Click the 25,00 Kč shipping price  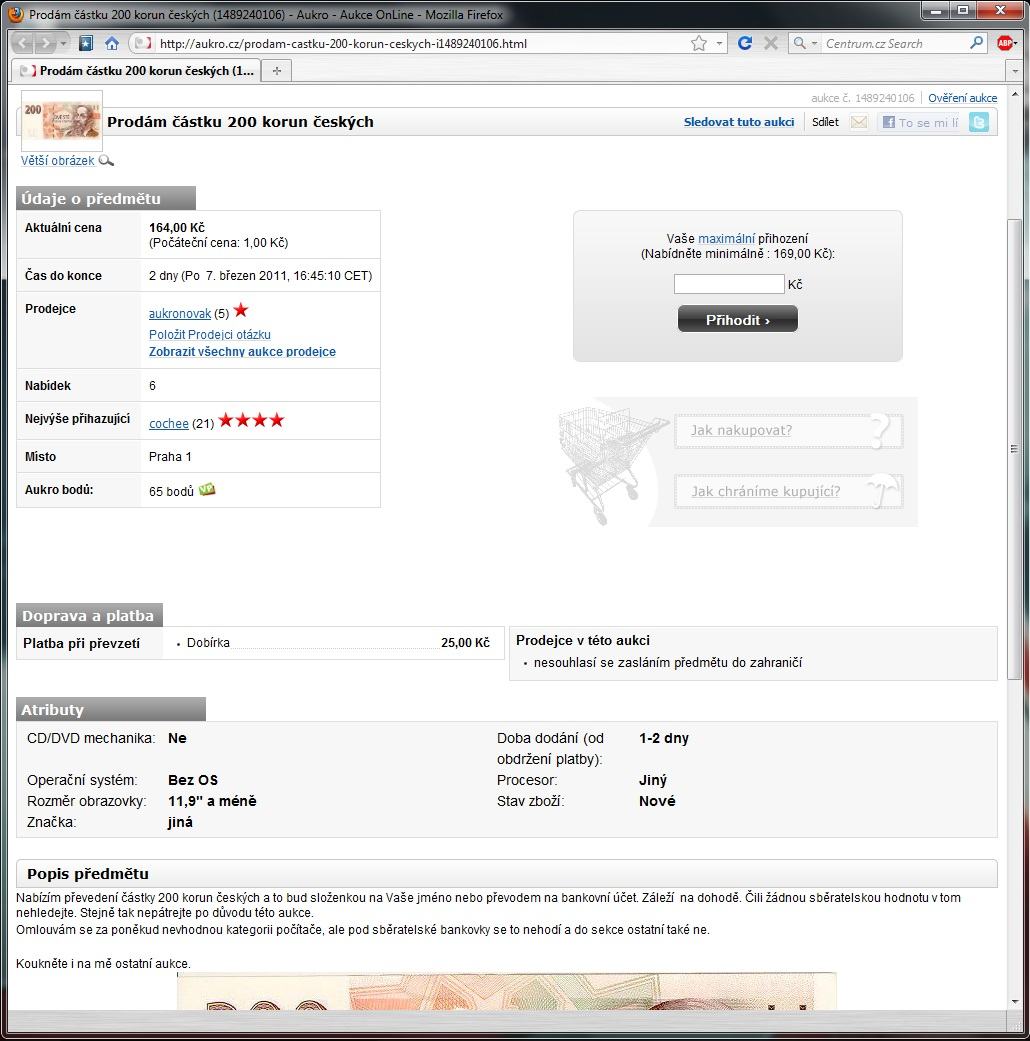point(465,643)
